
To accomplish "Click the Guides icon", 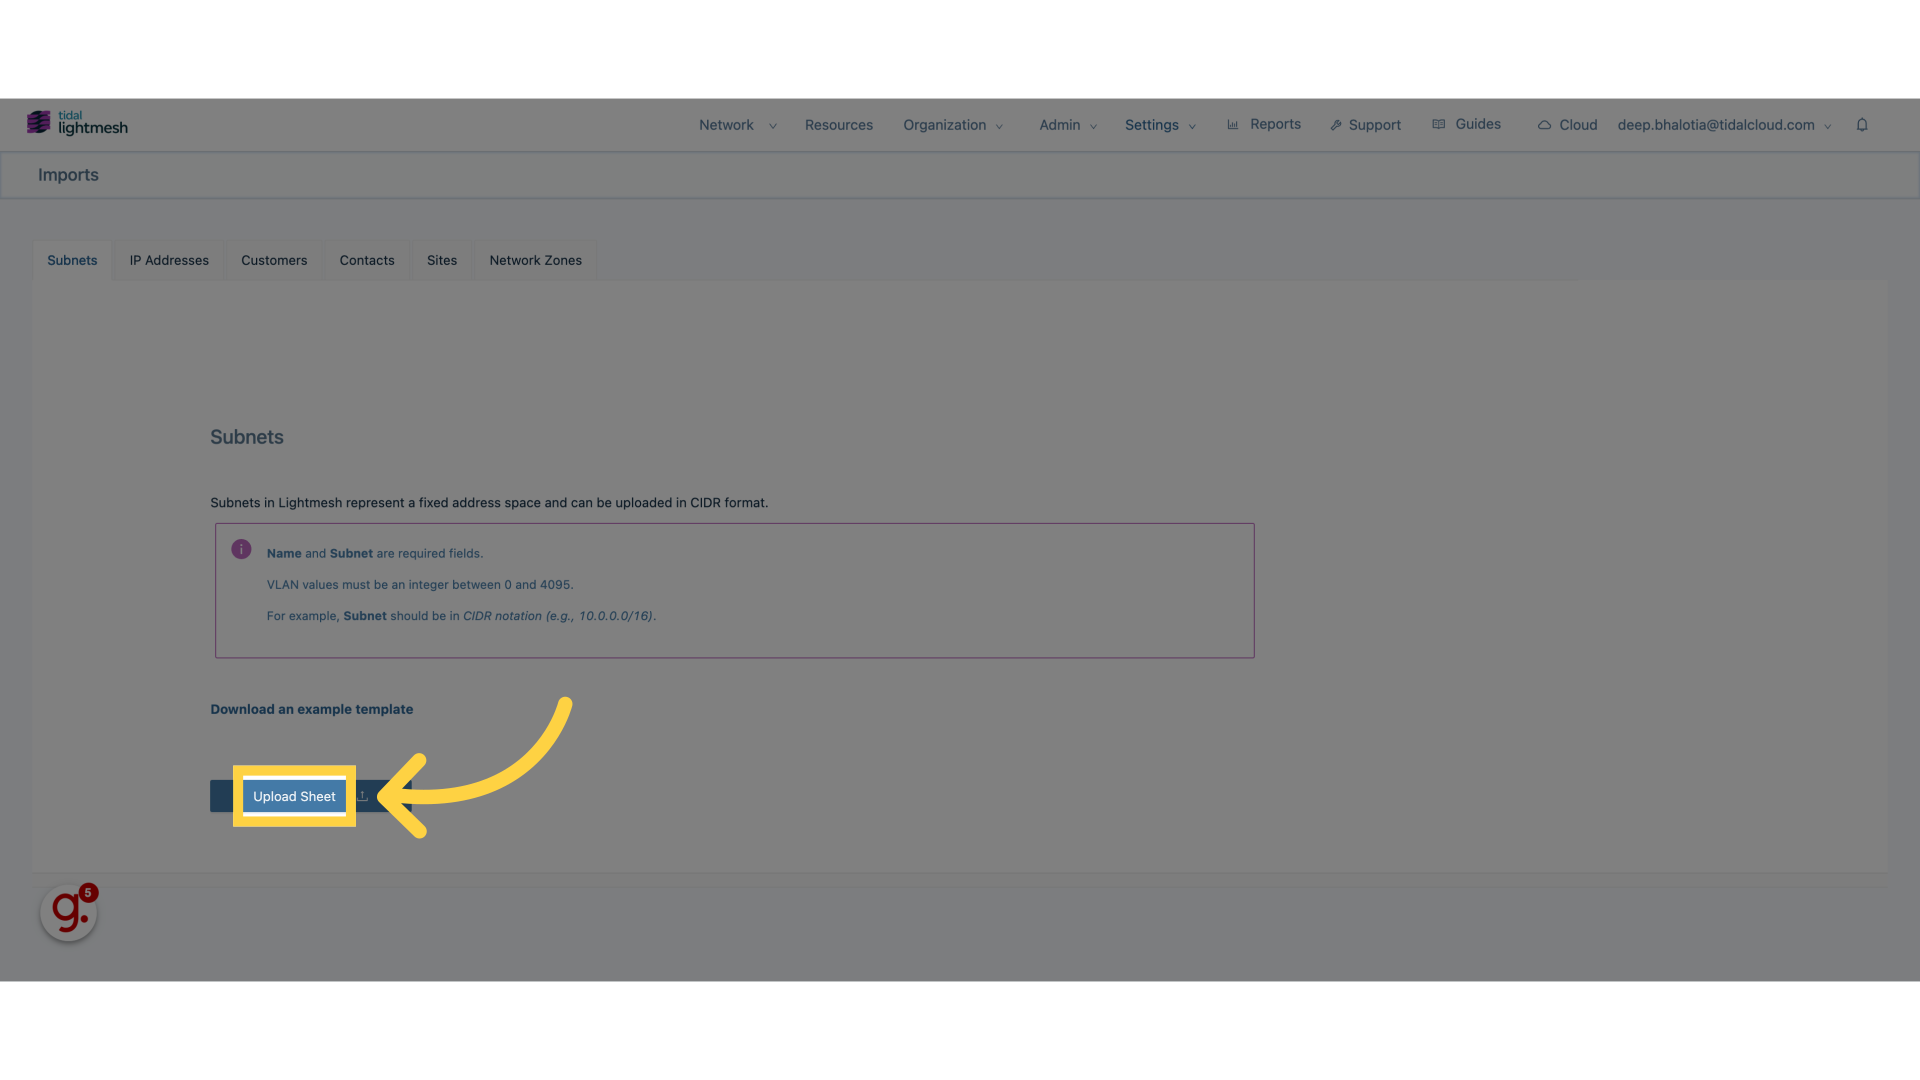I will tap(1439, 124).
